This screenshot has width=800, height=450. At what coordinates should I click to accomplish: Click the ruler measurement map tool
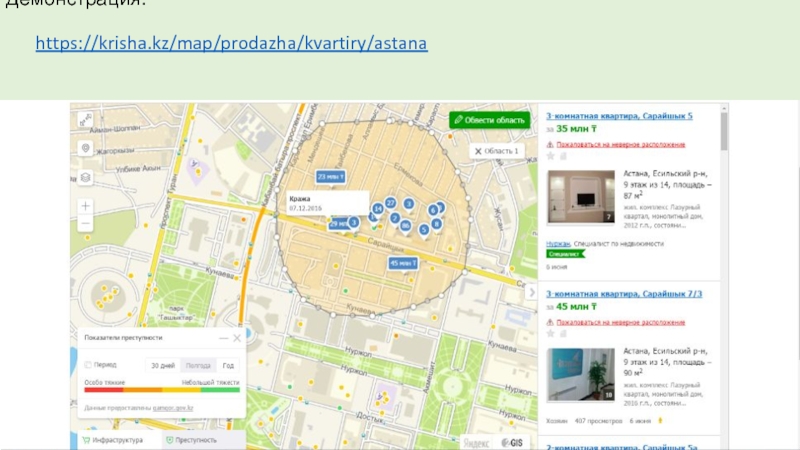click(x=85, y=120)
